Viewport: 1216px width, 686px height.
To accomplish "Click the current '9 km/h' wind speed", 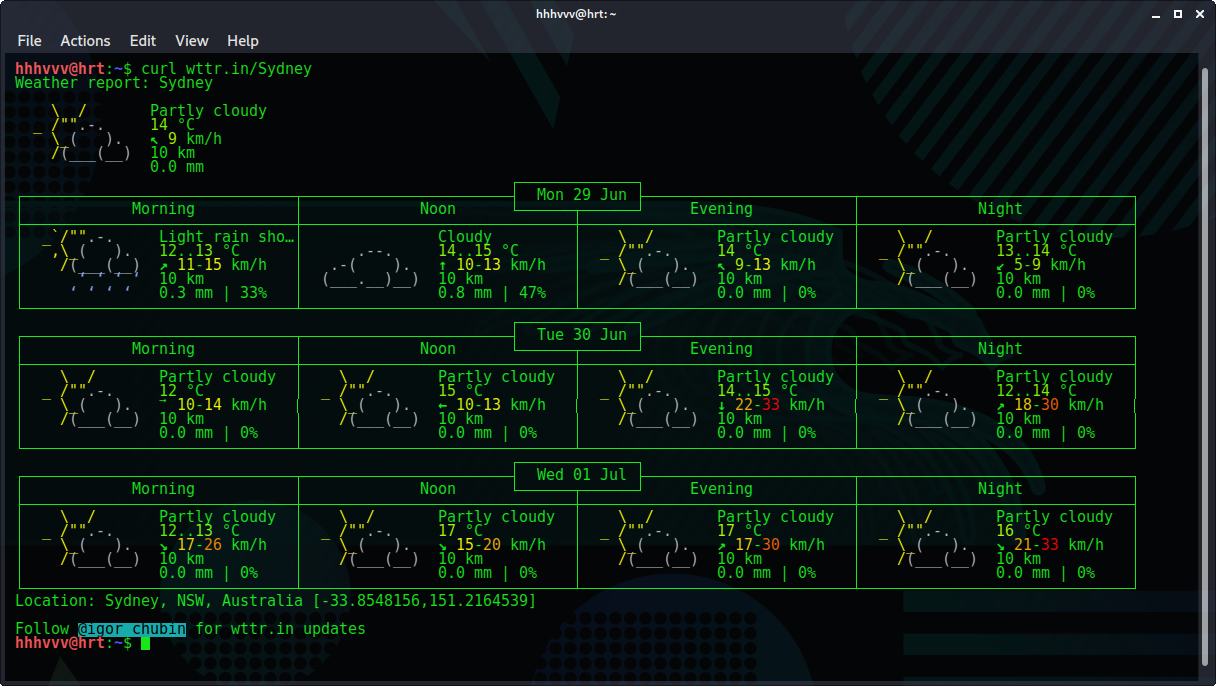I will tap(195, 139).
